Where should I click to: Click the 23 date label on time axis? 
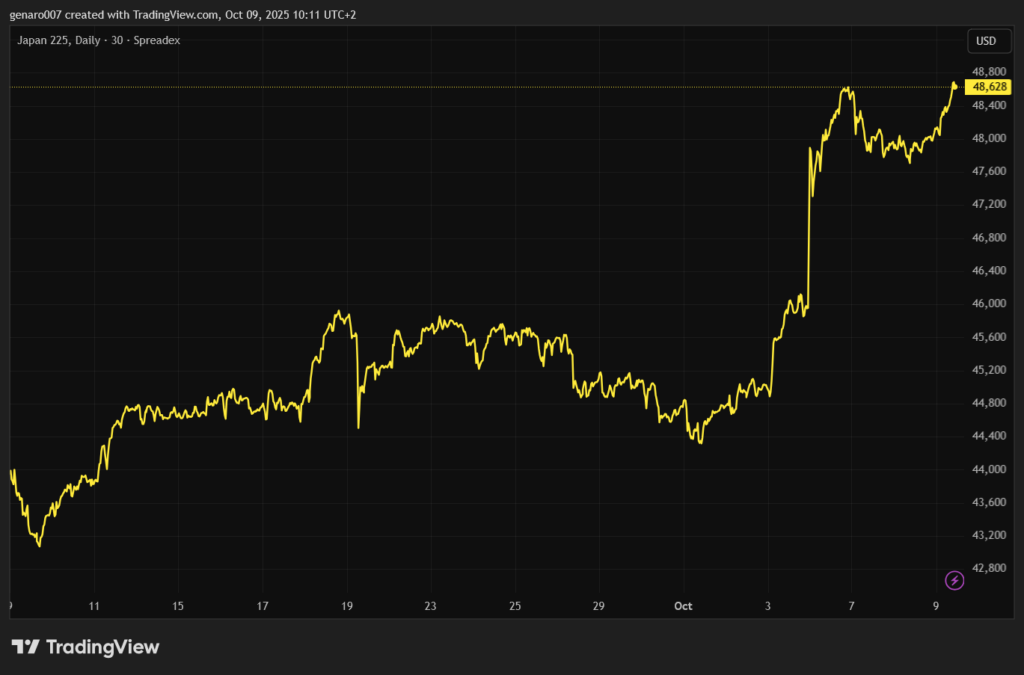click(x=430, y=606)
